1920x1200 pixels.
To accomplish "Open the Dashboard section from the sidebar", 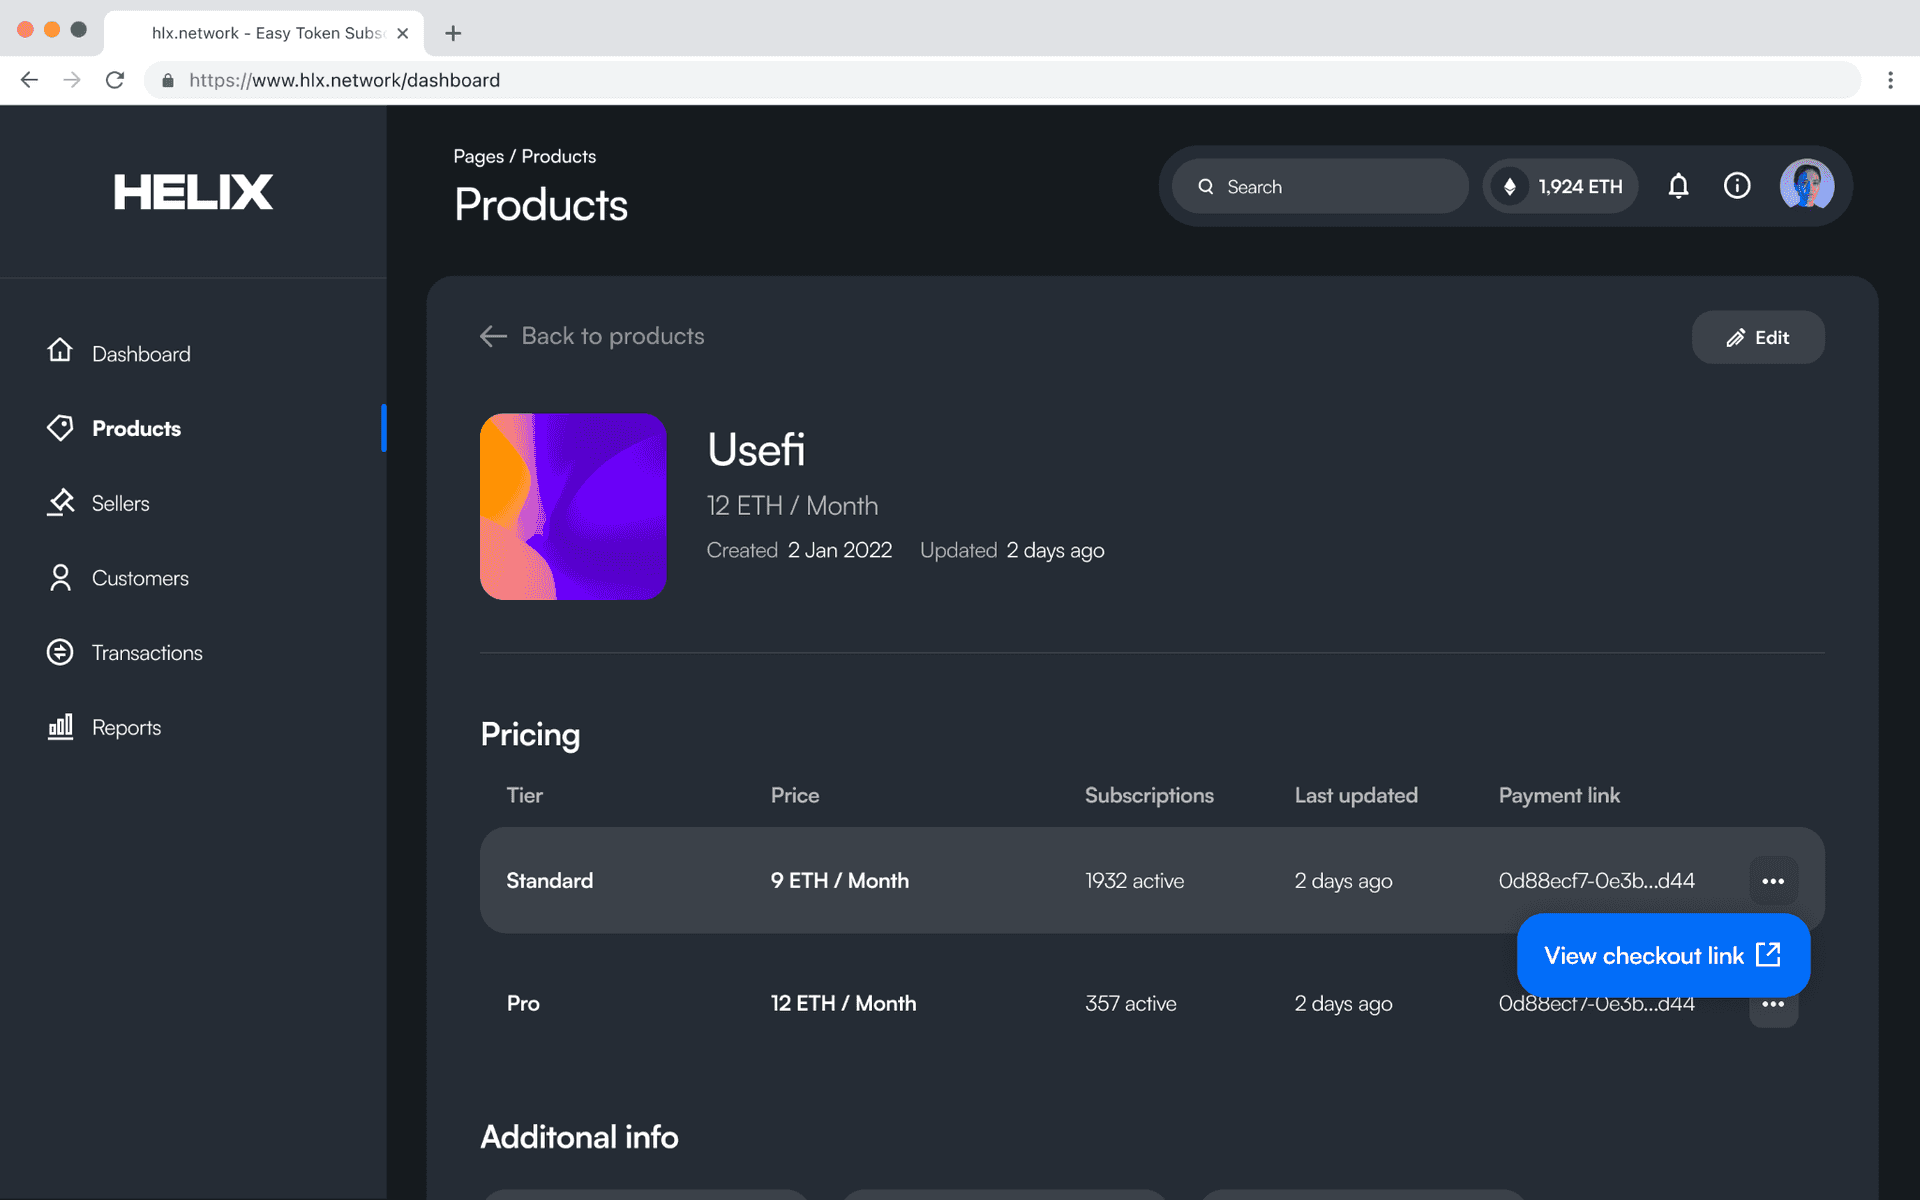I will click(141, 353).
